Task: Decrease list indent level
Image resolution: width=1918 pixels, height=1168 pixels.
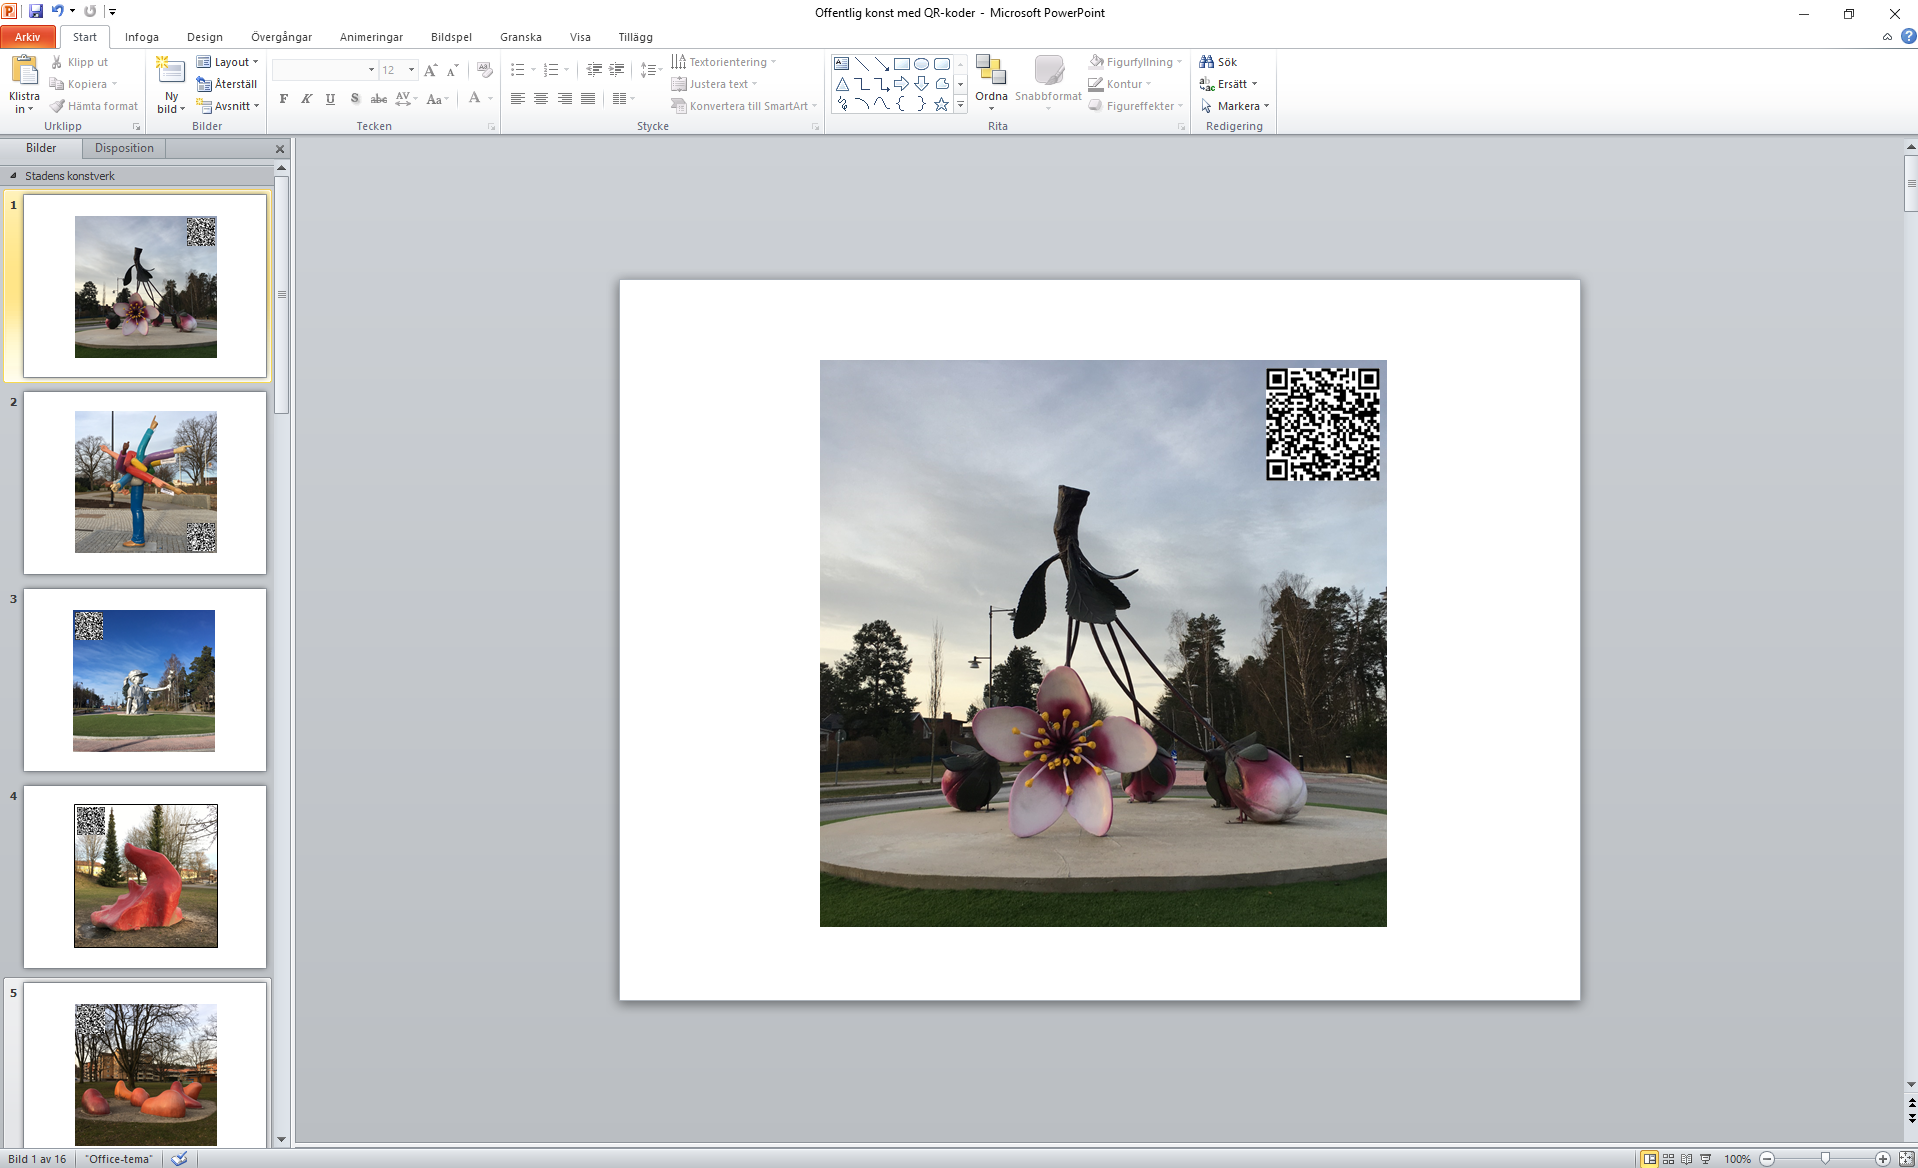Action: (x=594, y=70)
